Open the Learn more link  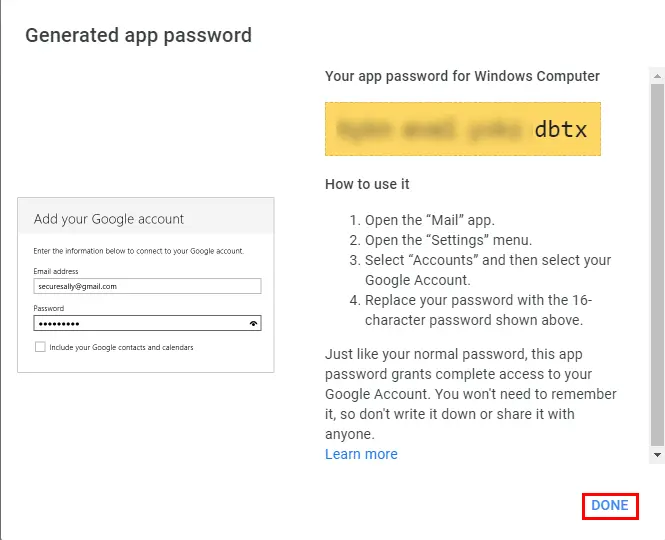coord(361,454)
